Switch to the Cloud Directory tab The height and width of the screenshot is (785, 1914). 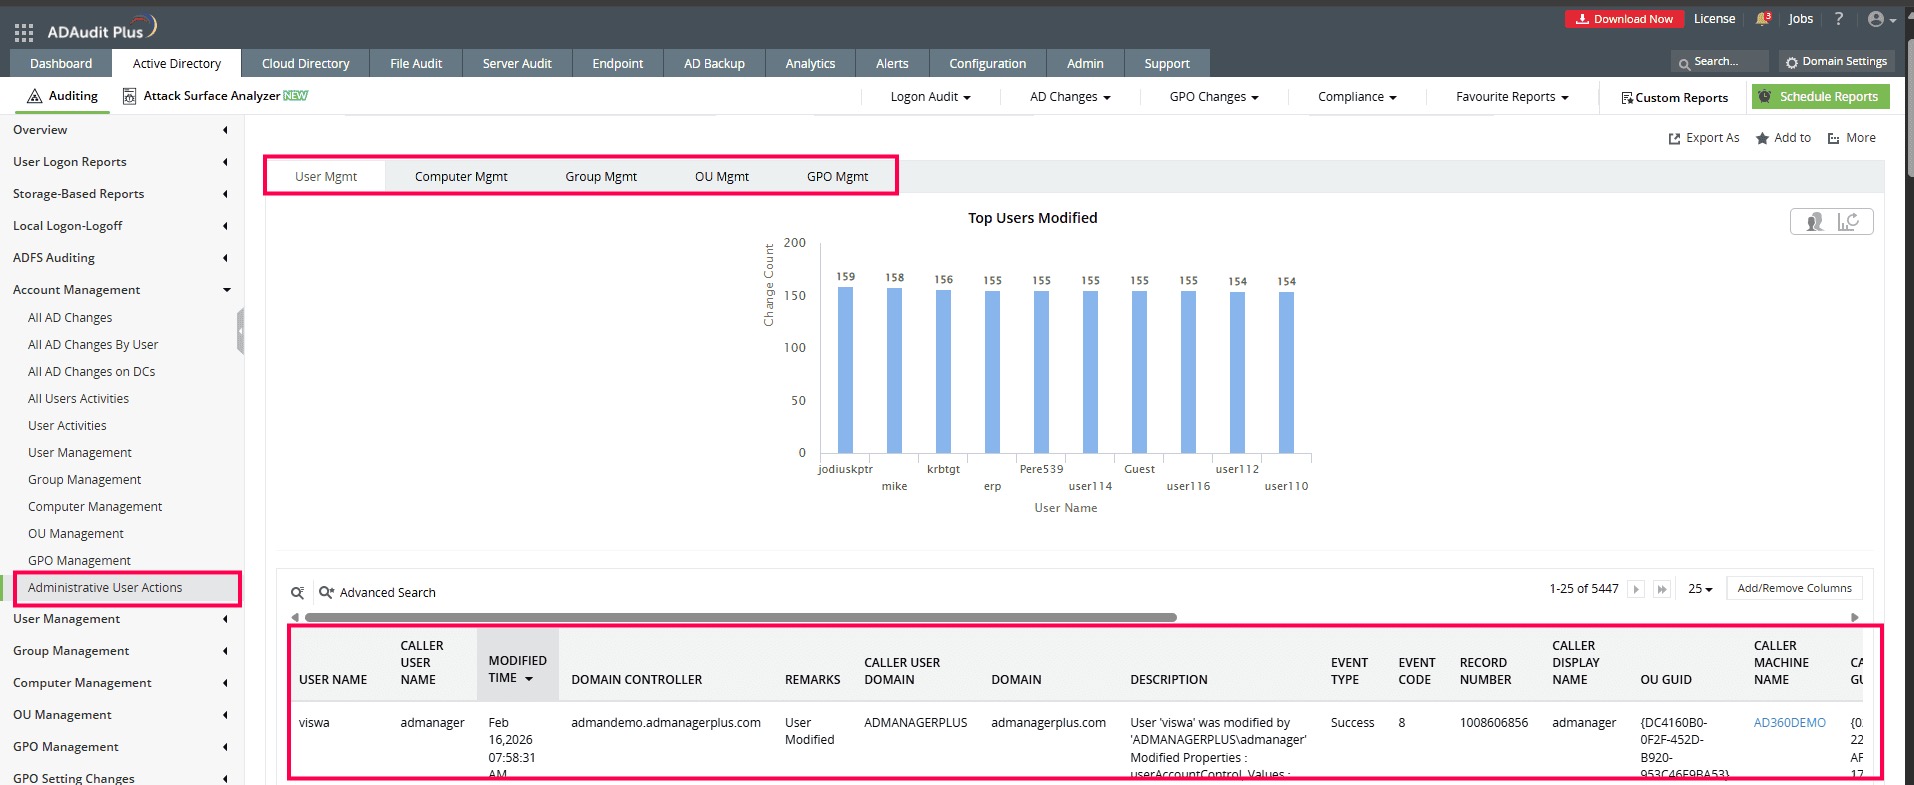[x=305, y=63]
